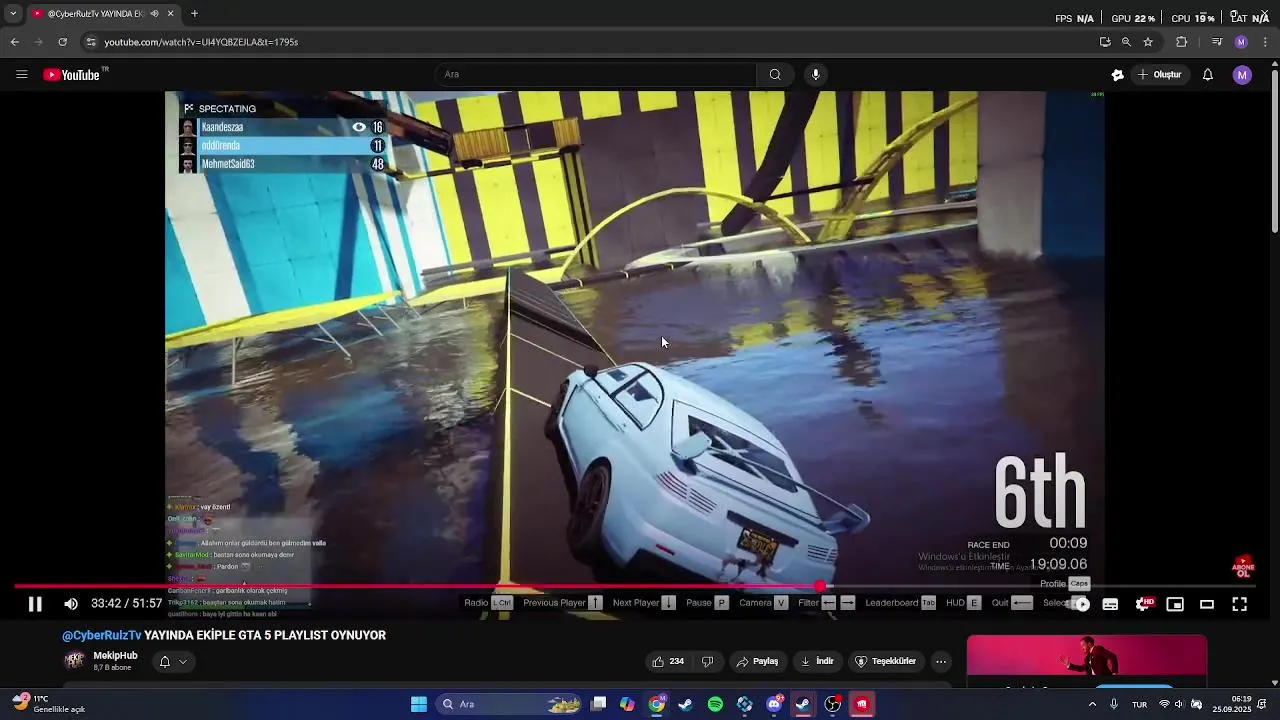Mute the video volume speaker icon
1280x720 pixels.
point(71,604)
